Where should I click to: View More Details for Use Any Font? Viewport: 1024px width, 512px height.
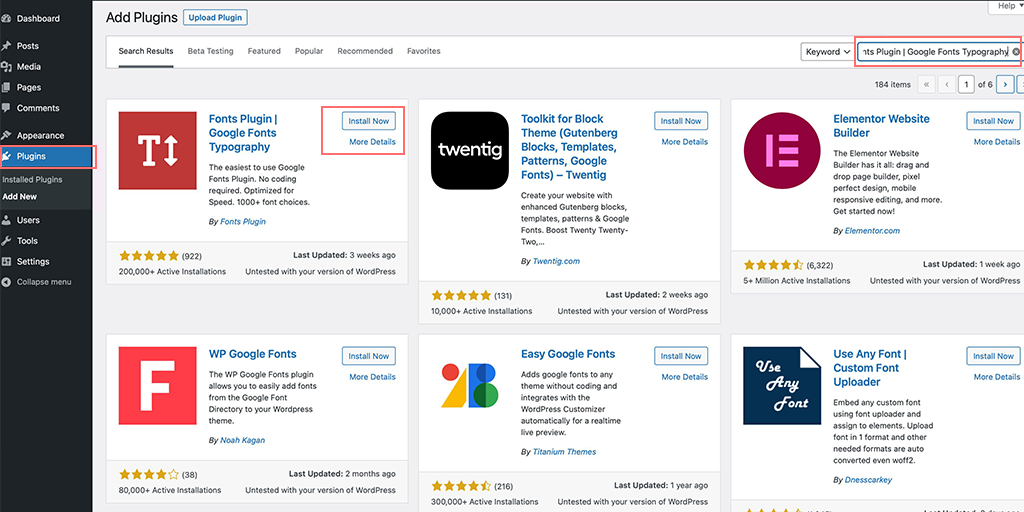997,377
